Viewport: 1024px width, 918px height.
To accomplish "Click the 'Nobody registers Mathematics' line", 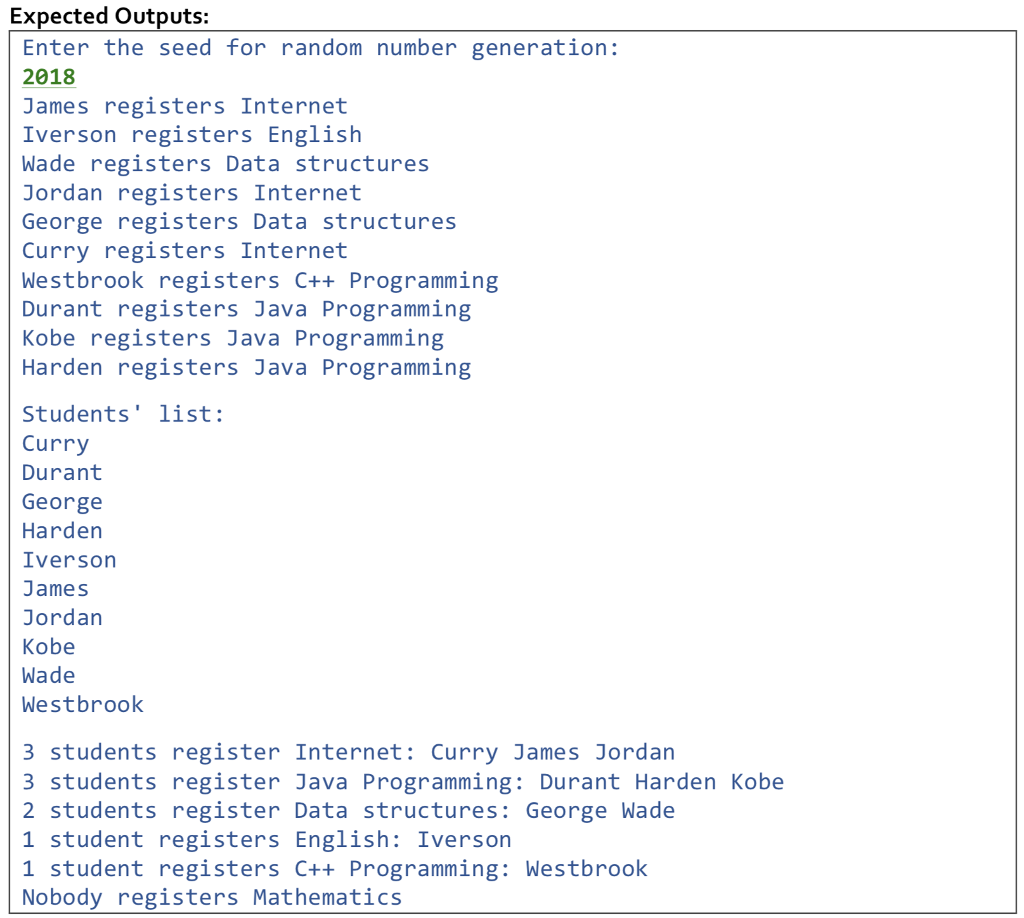I will pos(212,898).
